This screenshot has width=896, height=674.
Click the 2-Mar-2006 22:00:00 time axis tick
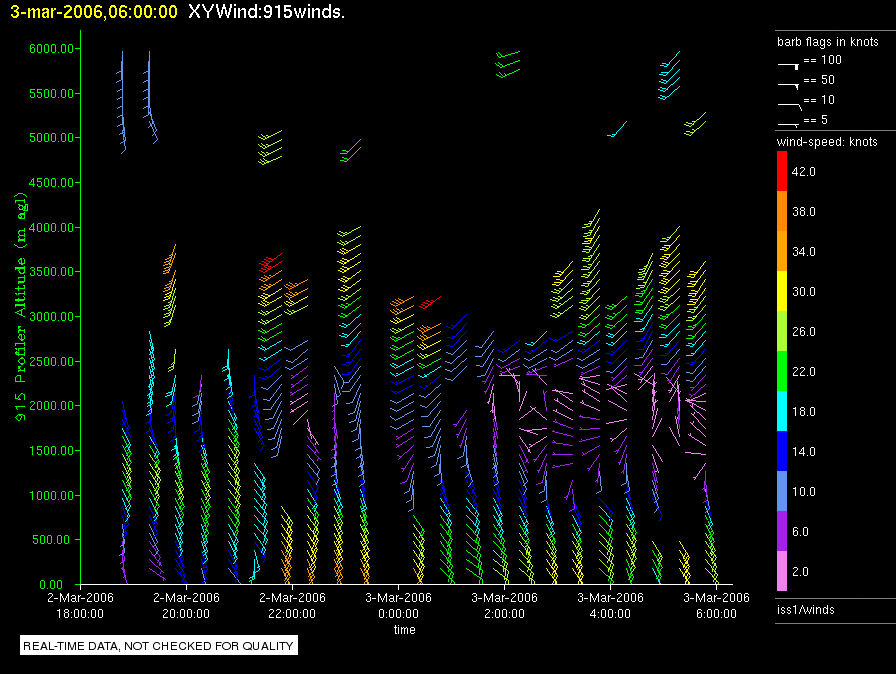(x=292, y=606)
